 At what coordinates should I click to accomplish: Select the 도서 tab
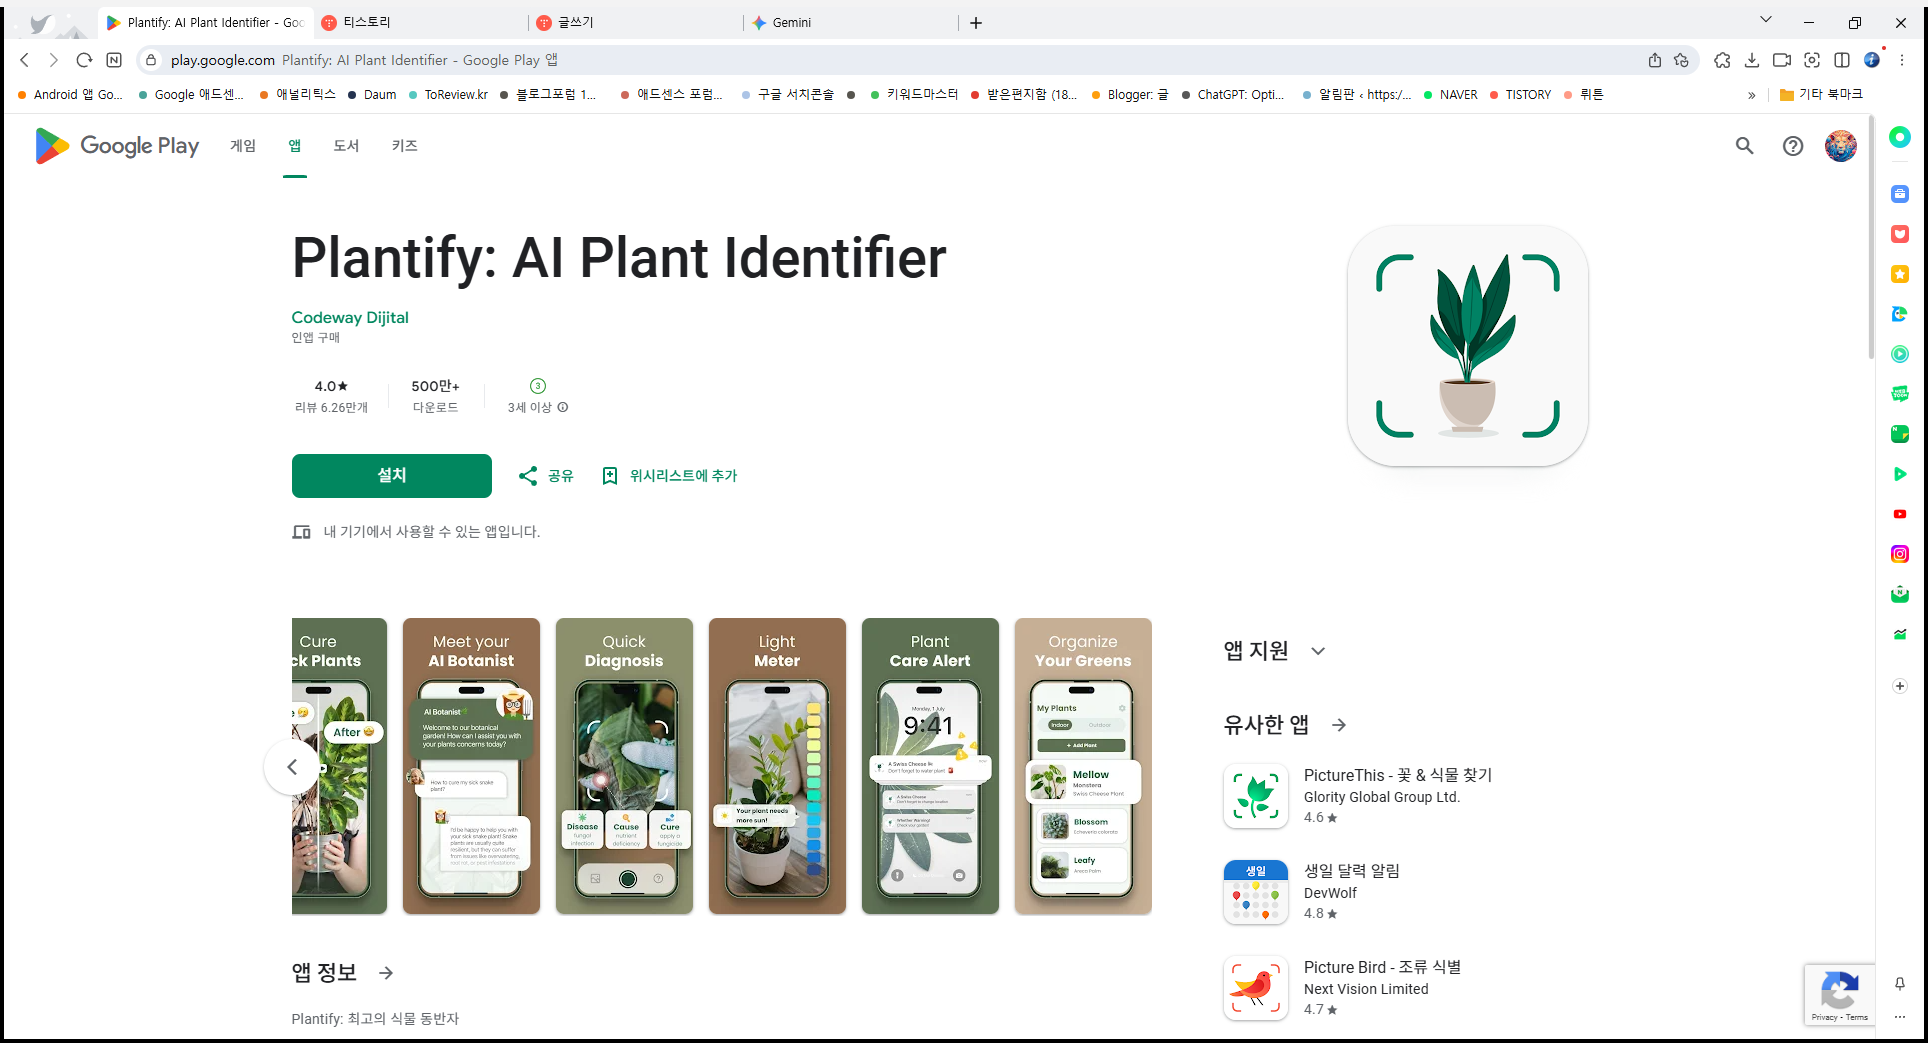pos(346,146)
